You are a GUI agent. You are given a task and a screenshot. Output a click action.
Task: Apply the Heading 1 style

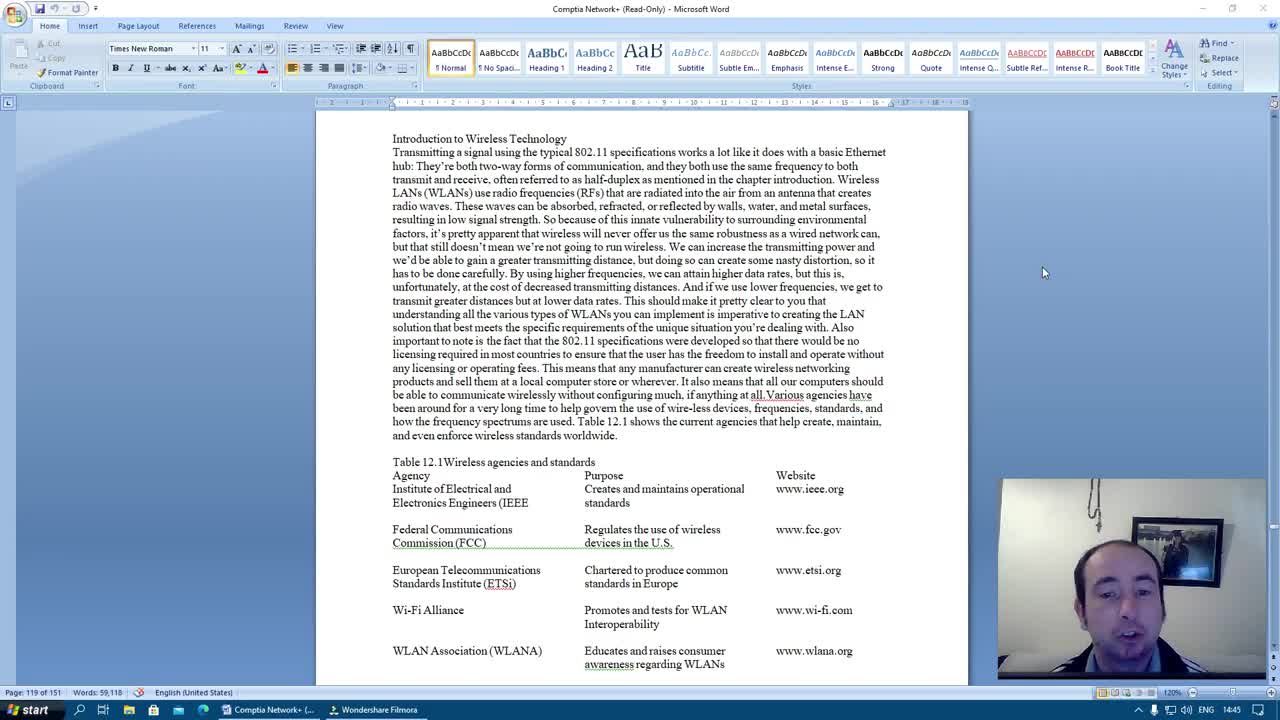click(x=546, y=58)
